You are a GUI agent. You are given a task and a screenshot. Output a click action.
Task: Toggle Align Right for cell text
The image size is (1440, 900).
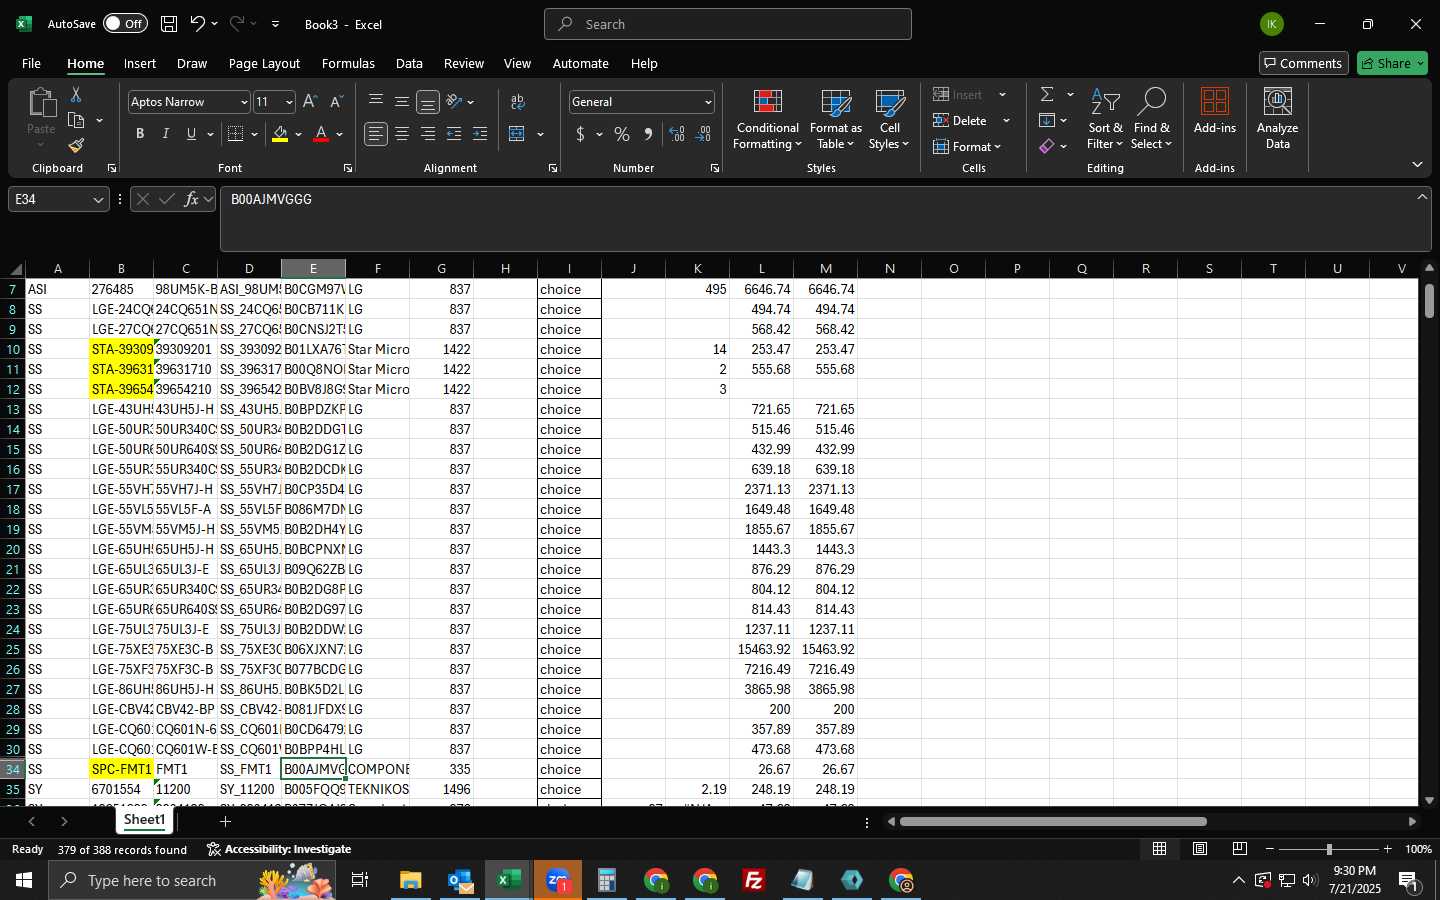(428, 134)
